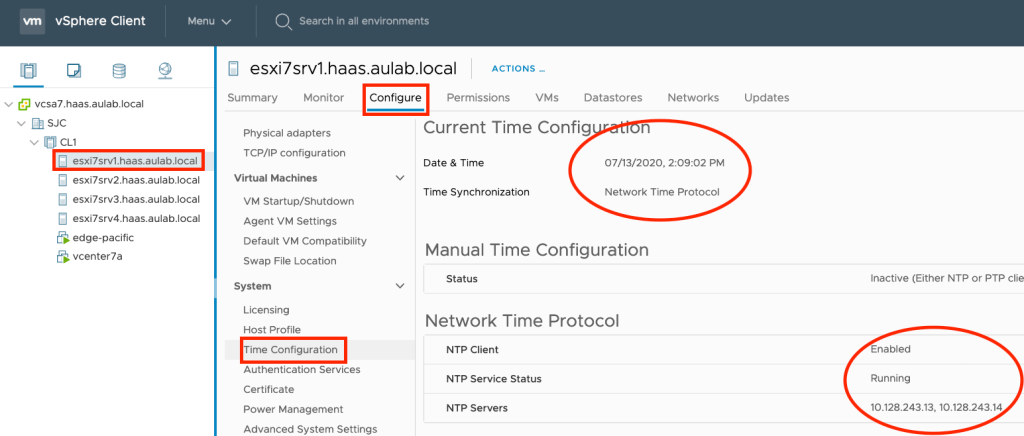This screenshot has width=1024, height=436.
Task: Click the search magnifier icon
Action: (283, 21)
